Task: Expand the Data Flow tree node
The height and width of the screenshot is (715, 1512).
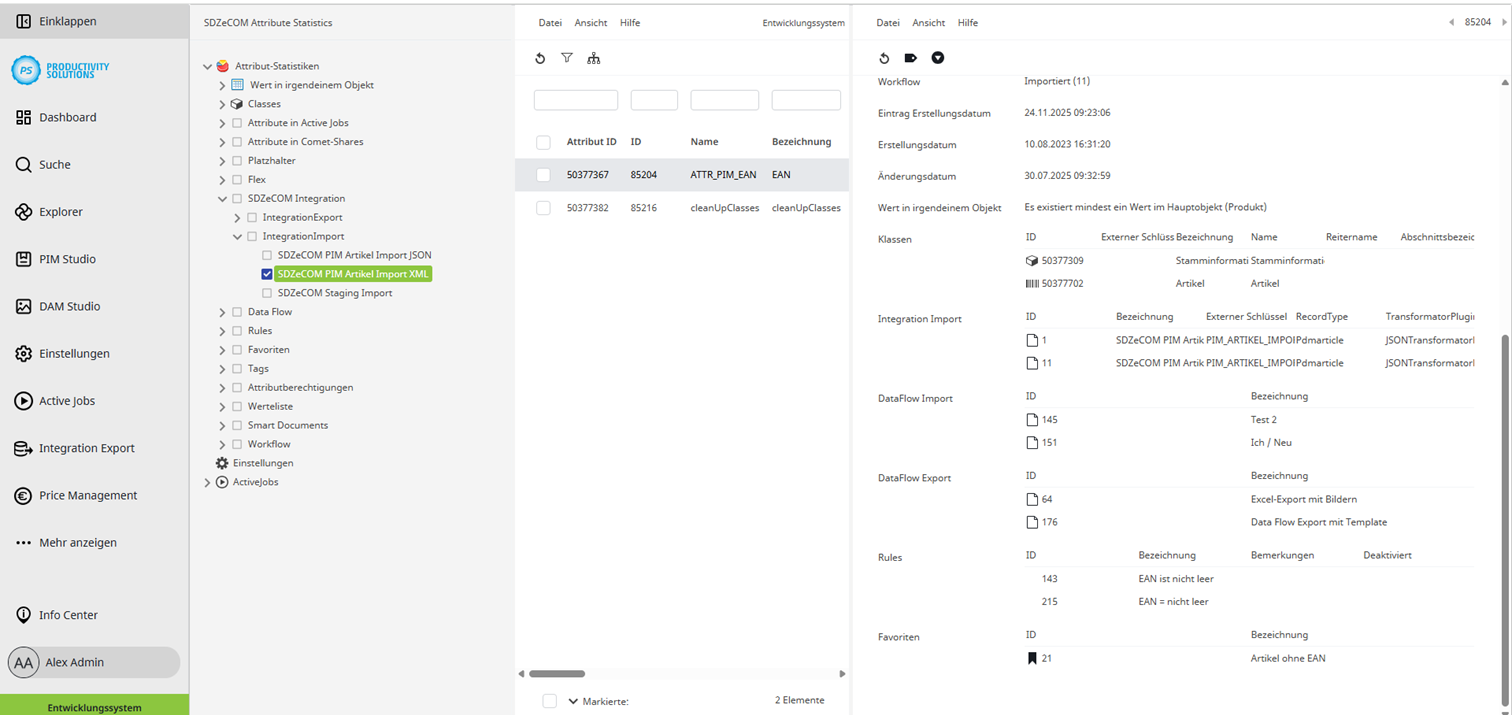Action: tap(222, 311)
